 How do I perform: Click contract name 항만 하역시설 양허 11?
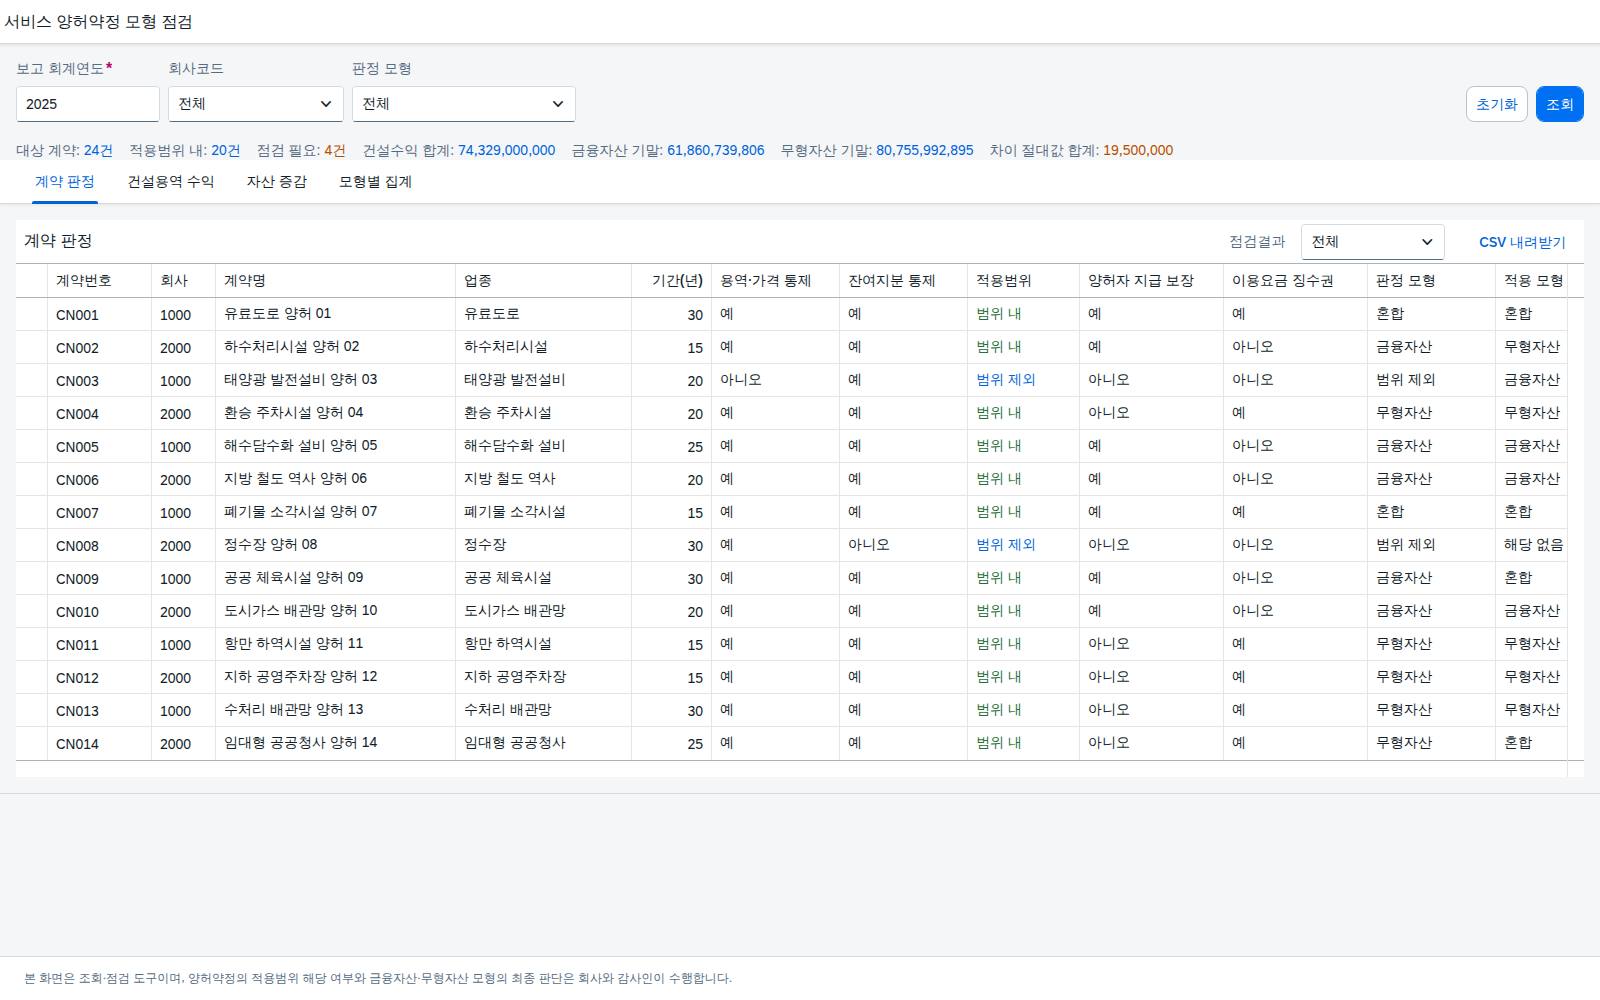tap(293, 644)
